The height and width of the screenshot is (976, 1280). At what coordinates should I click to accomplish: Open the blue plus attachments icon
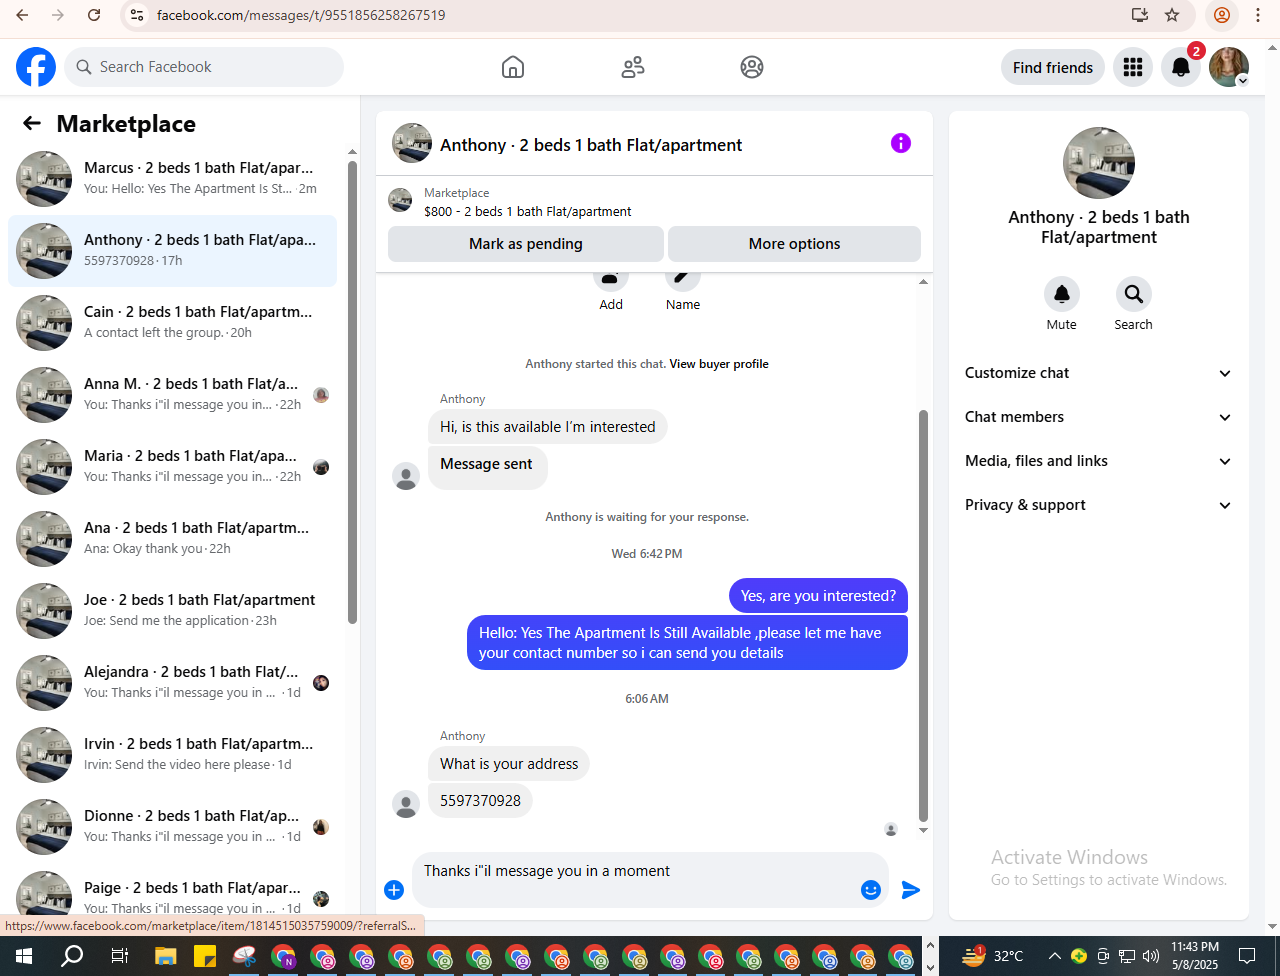coord(394,890)
